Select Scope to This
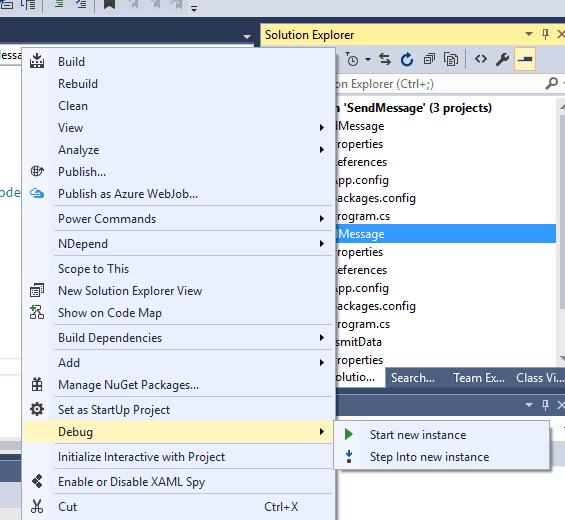 tap(178, 269)
